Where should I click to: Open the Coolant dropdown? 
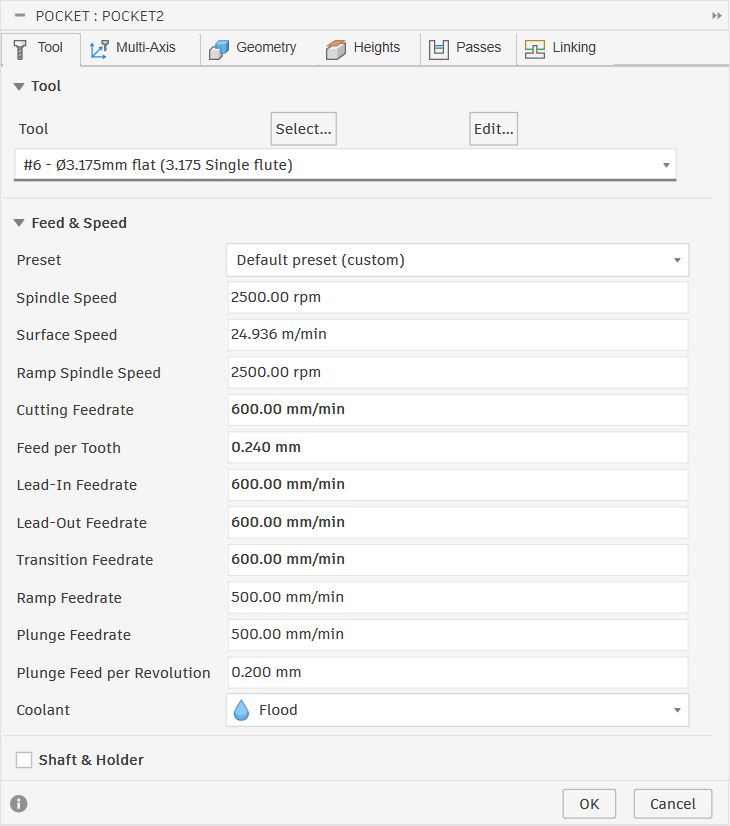pos(457,710)
